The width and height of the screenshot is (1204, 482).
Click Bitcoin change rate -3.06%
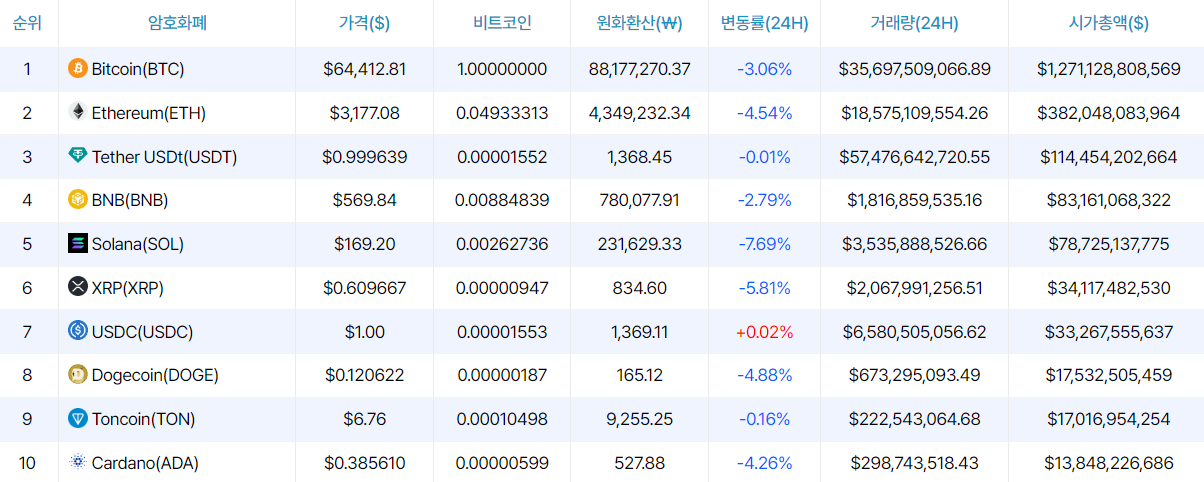click(764, 69)
